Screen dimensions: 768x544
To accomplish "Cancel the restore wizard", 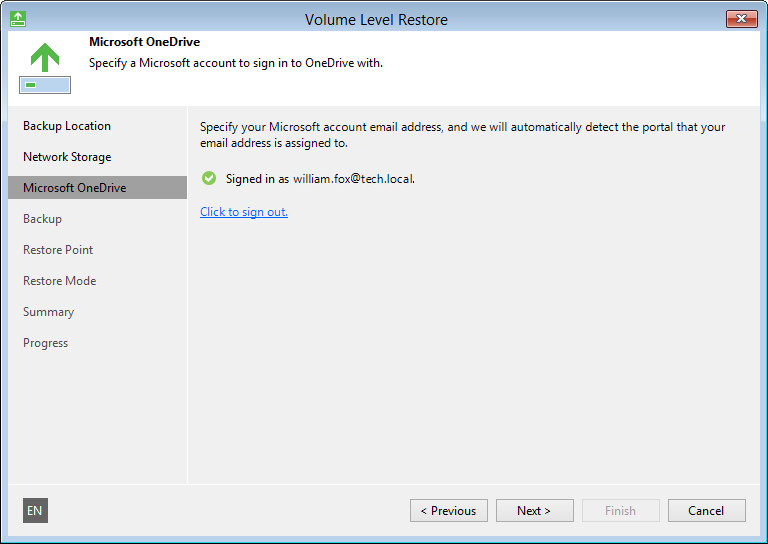I will pyautogui.click(x=707, y=511).
